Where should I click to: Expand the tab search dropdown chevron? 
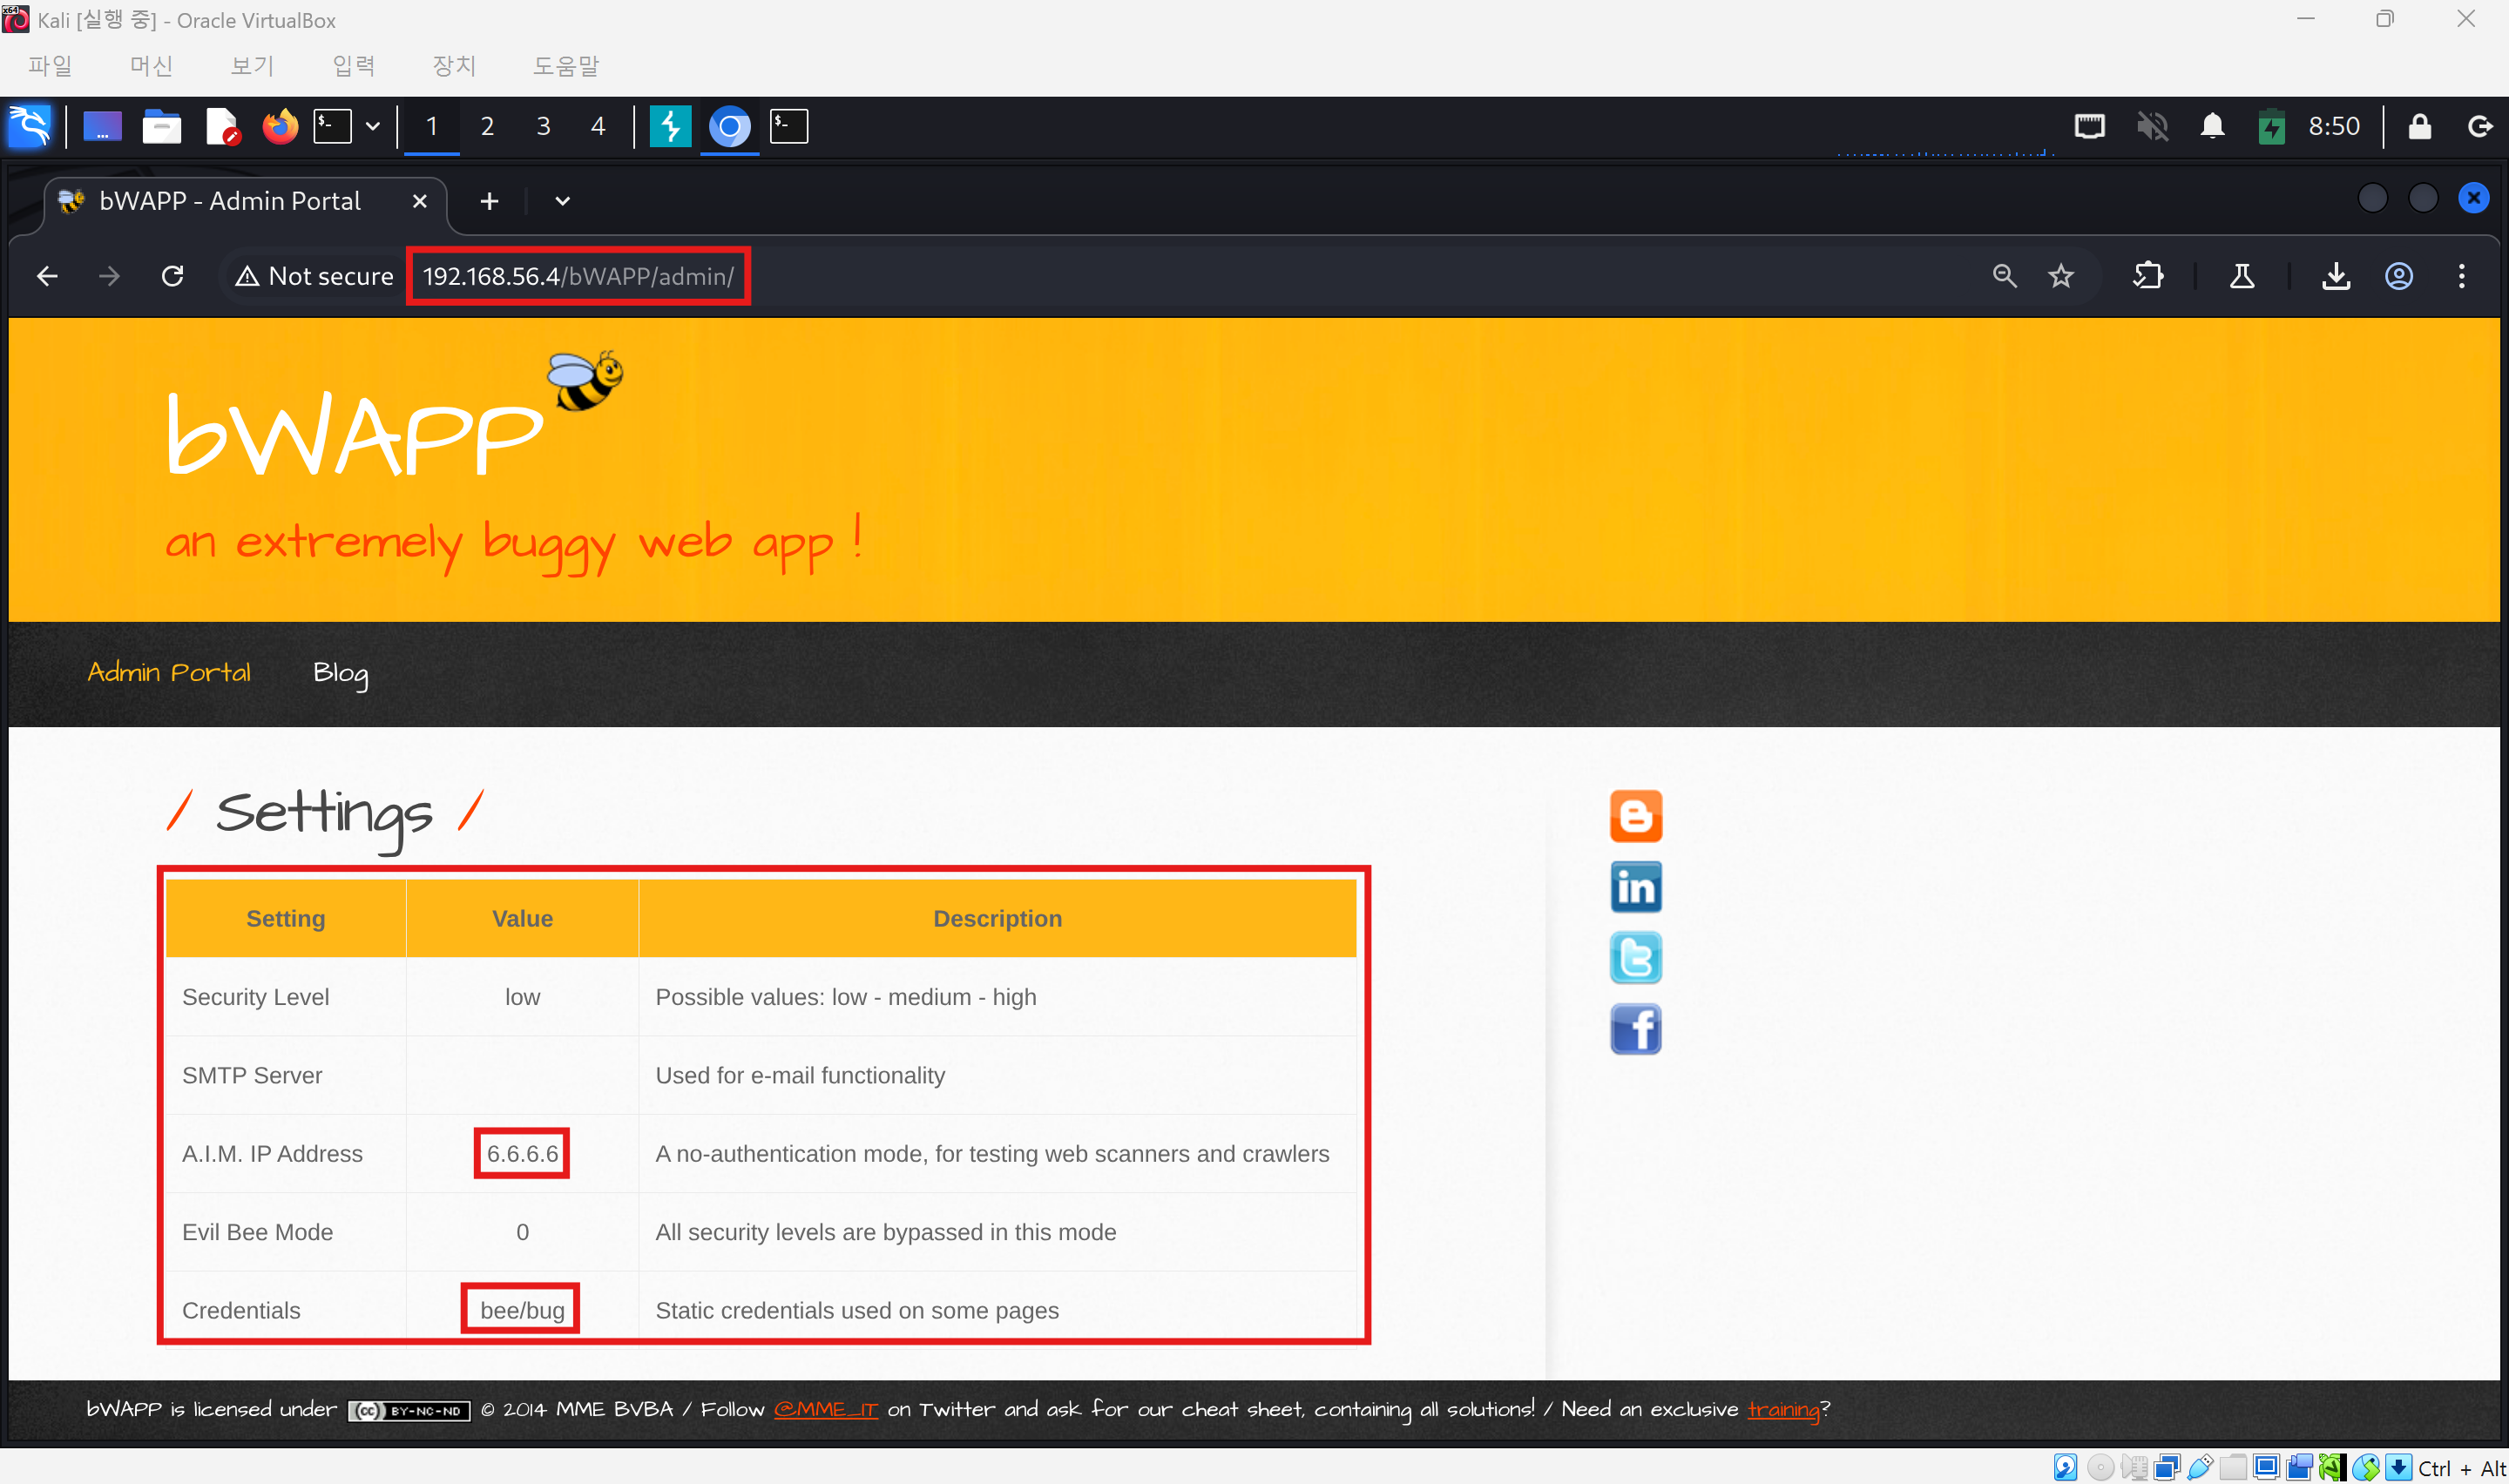point(562,201)
